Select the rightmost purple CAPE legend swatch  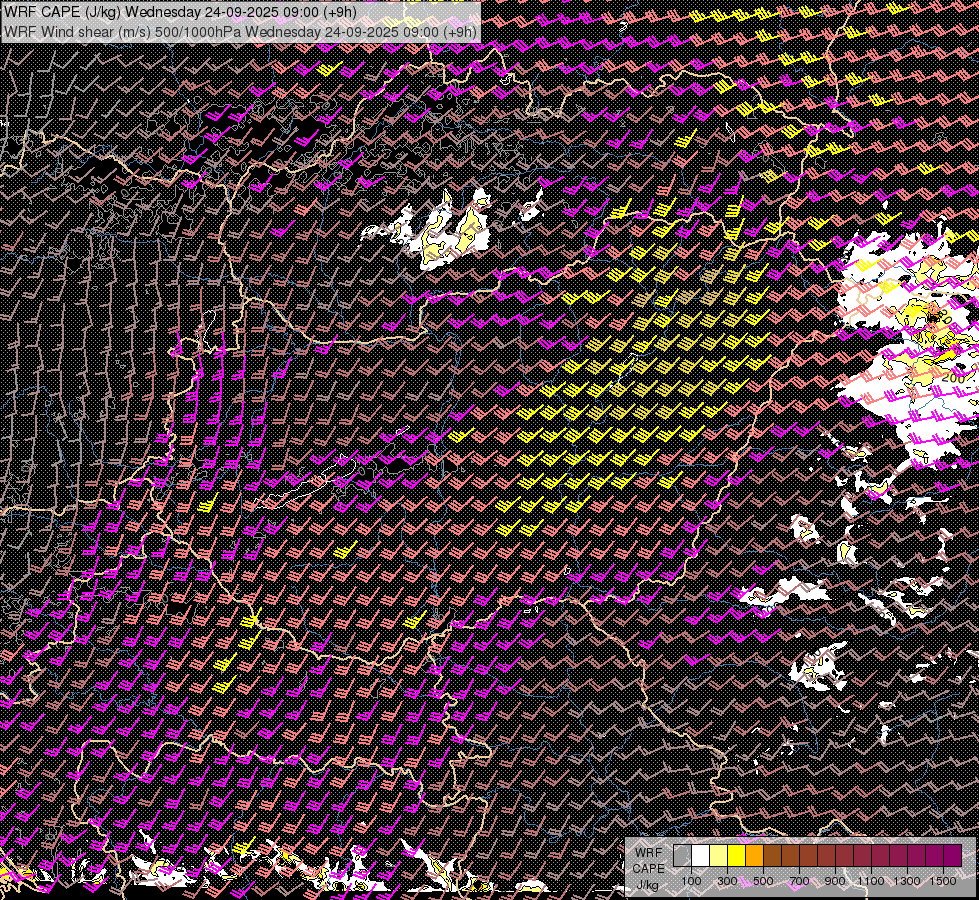[952, 855]
